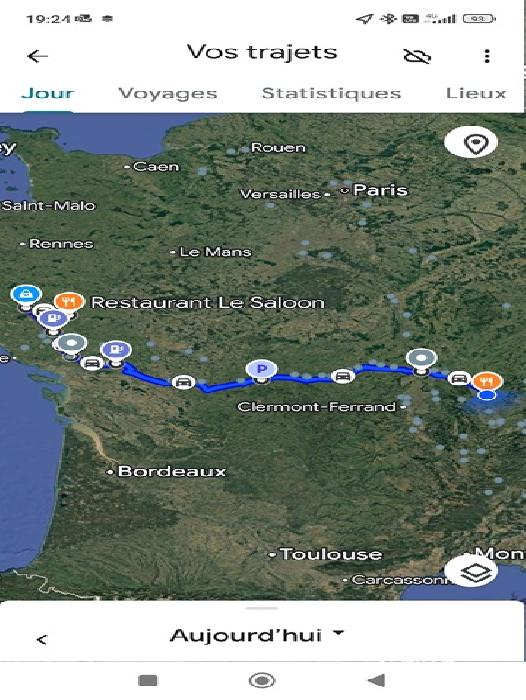Go to previous day with left chevron

pos(42,639)
